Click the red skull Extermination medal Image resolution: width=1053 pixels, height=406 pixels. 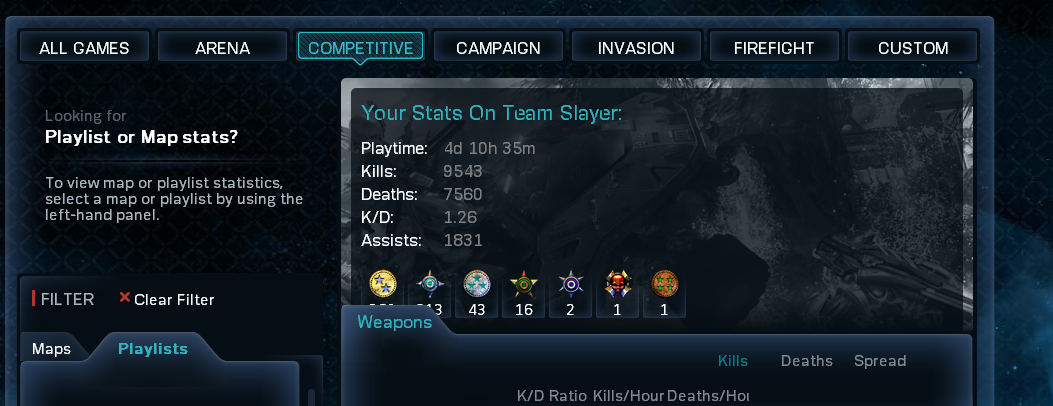(618, 284)
